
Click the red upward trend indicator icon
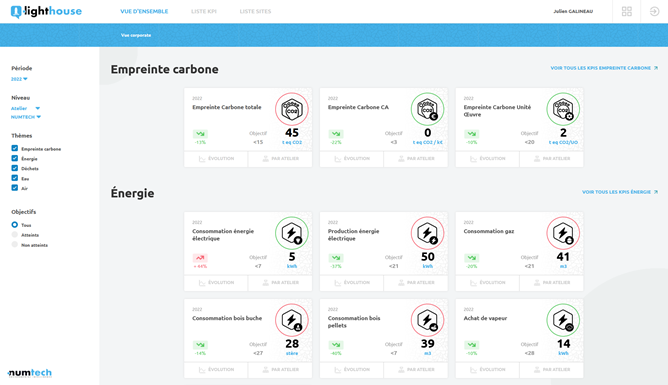click(200, 258)
